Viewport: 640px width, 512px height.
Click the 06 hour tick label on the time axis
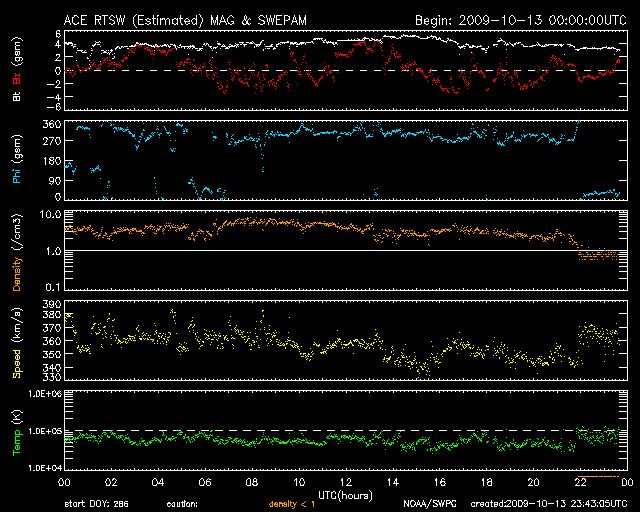(x=203, y=482)
